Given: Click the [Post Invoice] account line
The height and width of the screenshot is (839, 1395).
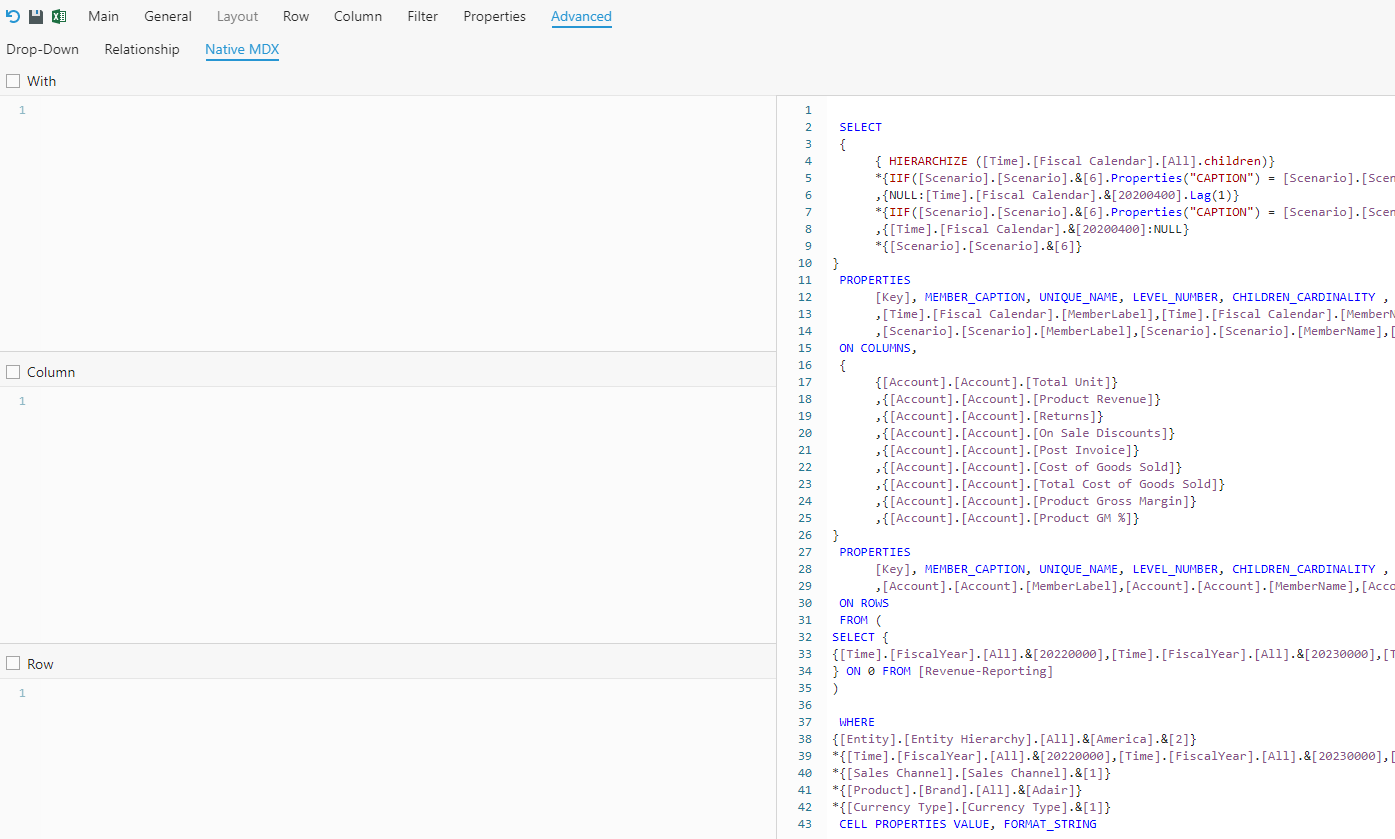Looking at the screenshot, I should (1007, 450).
